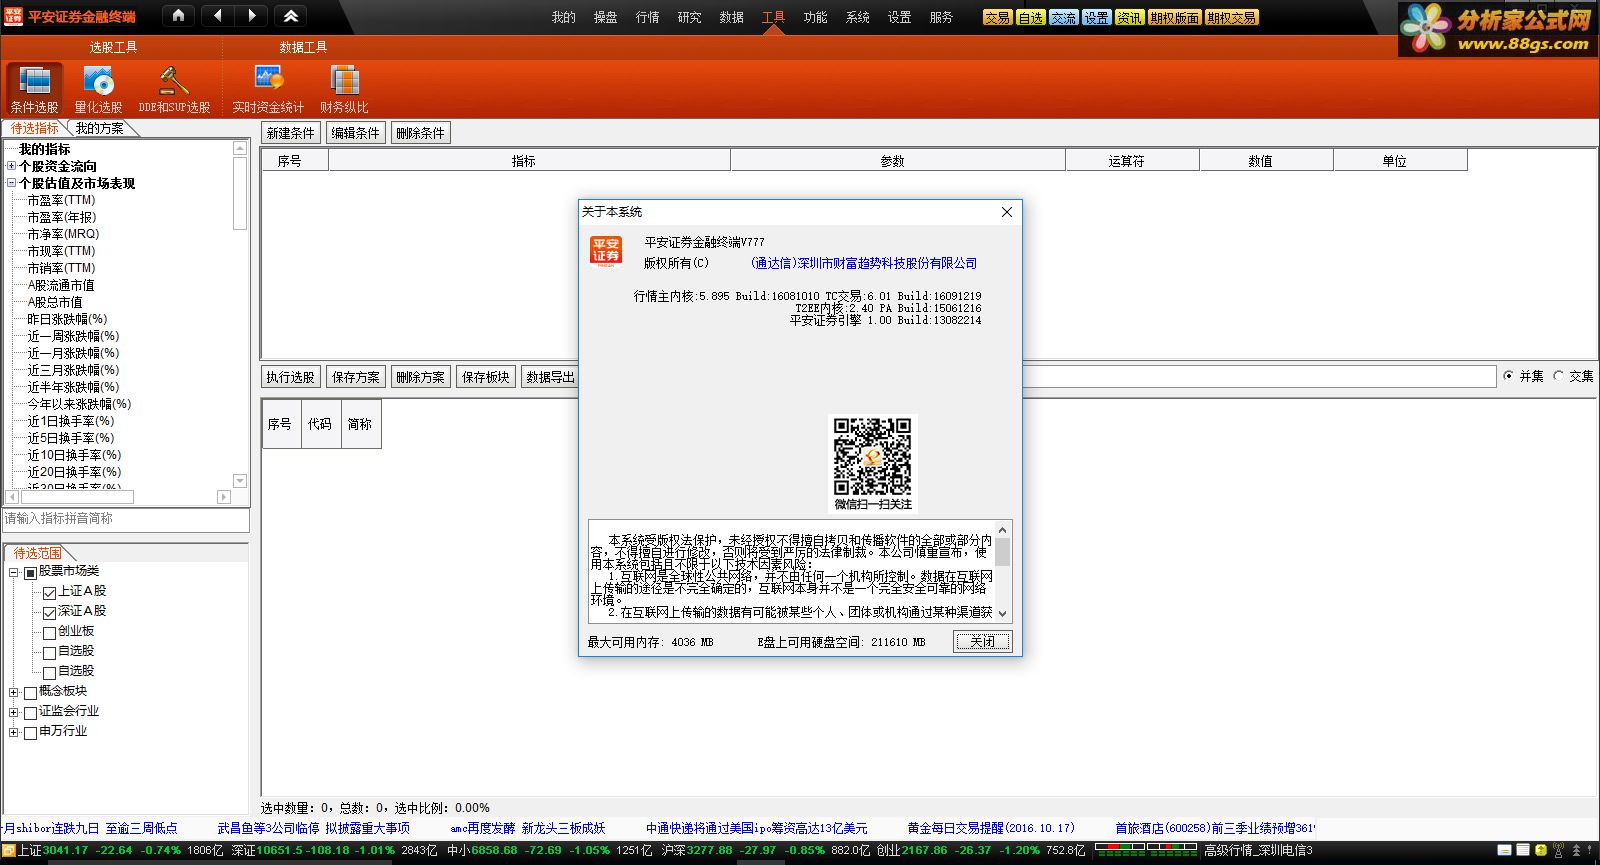
Task: Collapse toolbar with double-chevron up icon
Action: click(291, 16)
